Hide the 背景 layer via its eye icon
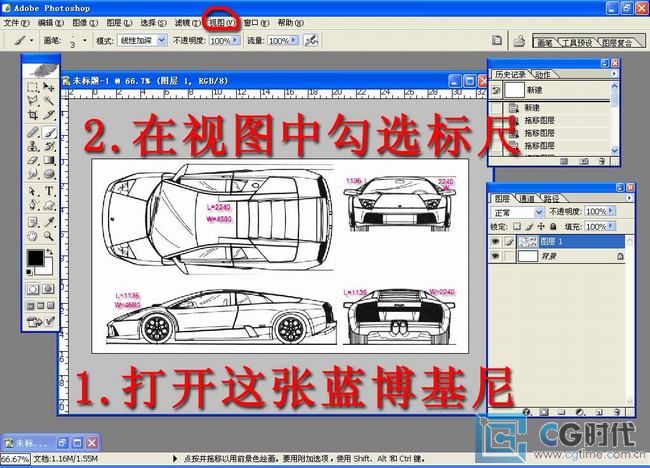The image size is (650, 468). coord(495,256)
